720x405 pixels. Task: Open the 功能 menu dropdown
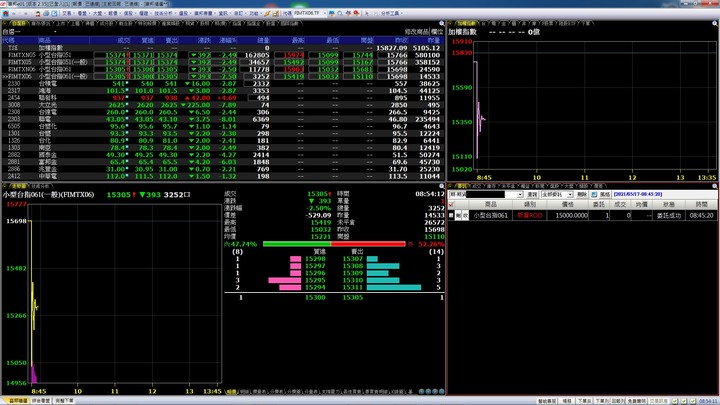pos(255,13)
